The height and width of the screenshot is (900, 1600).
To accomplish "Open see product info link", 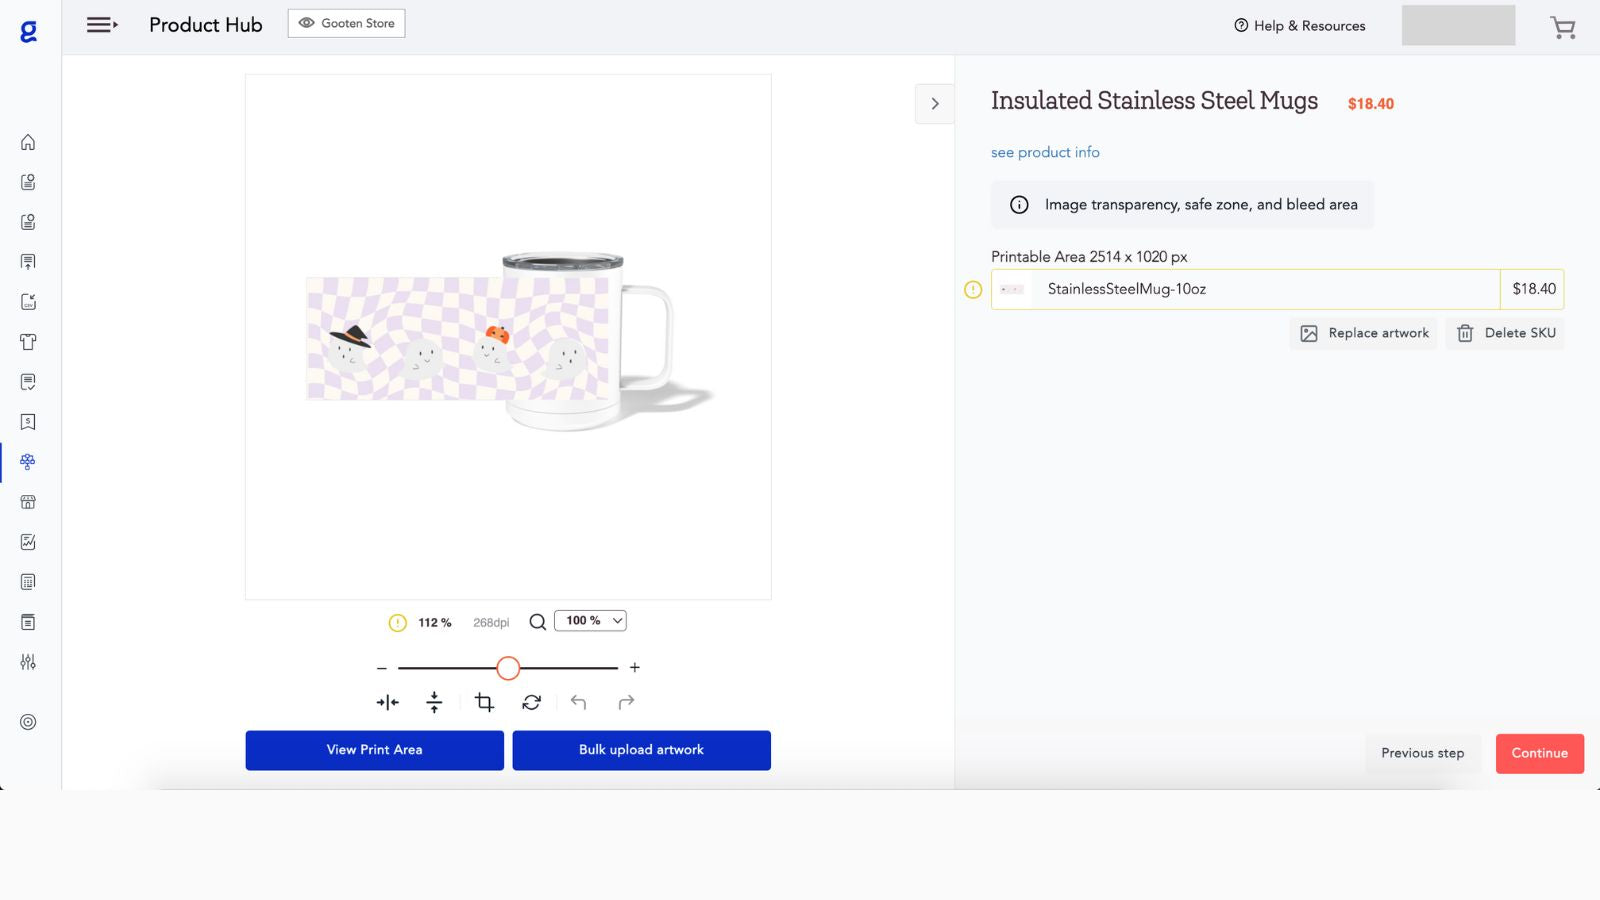I will 1044,152.
